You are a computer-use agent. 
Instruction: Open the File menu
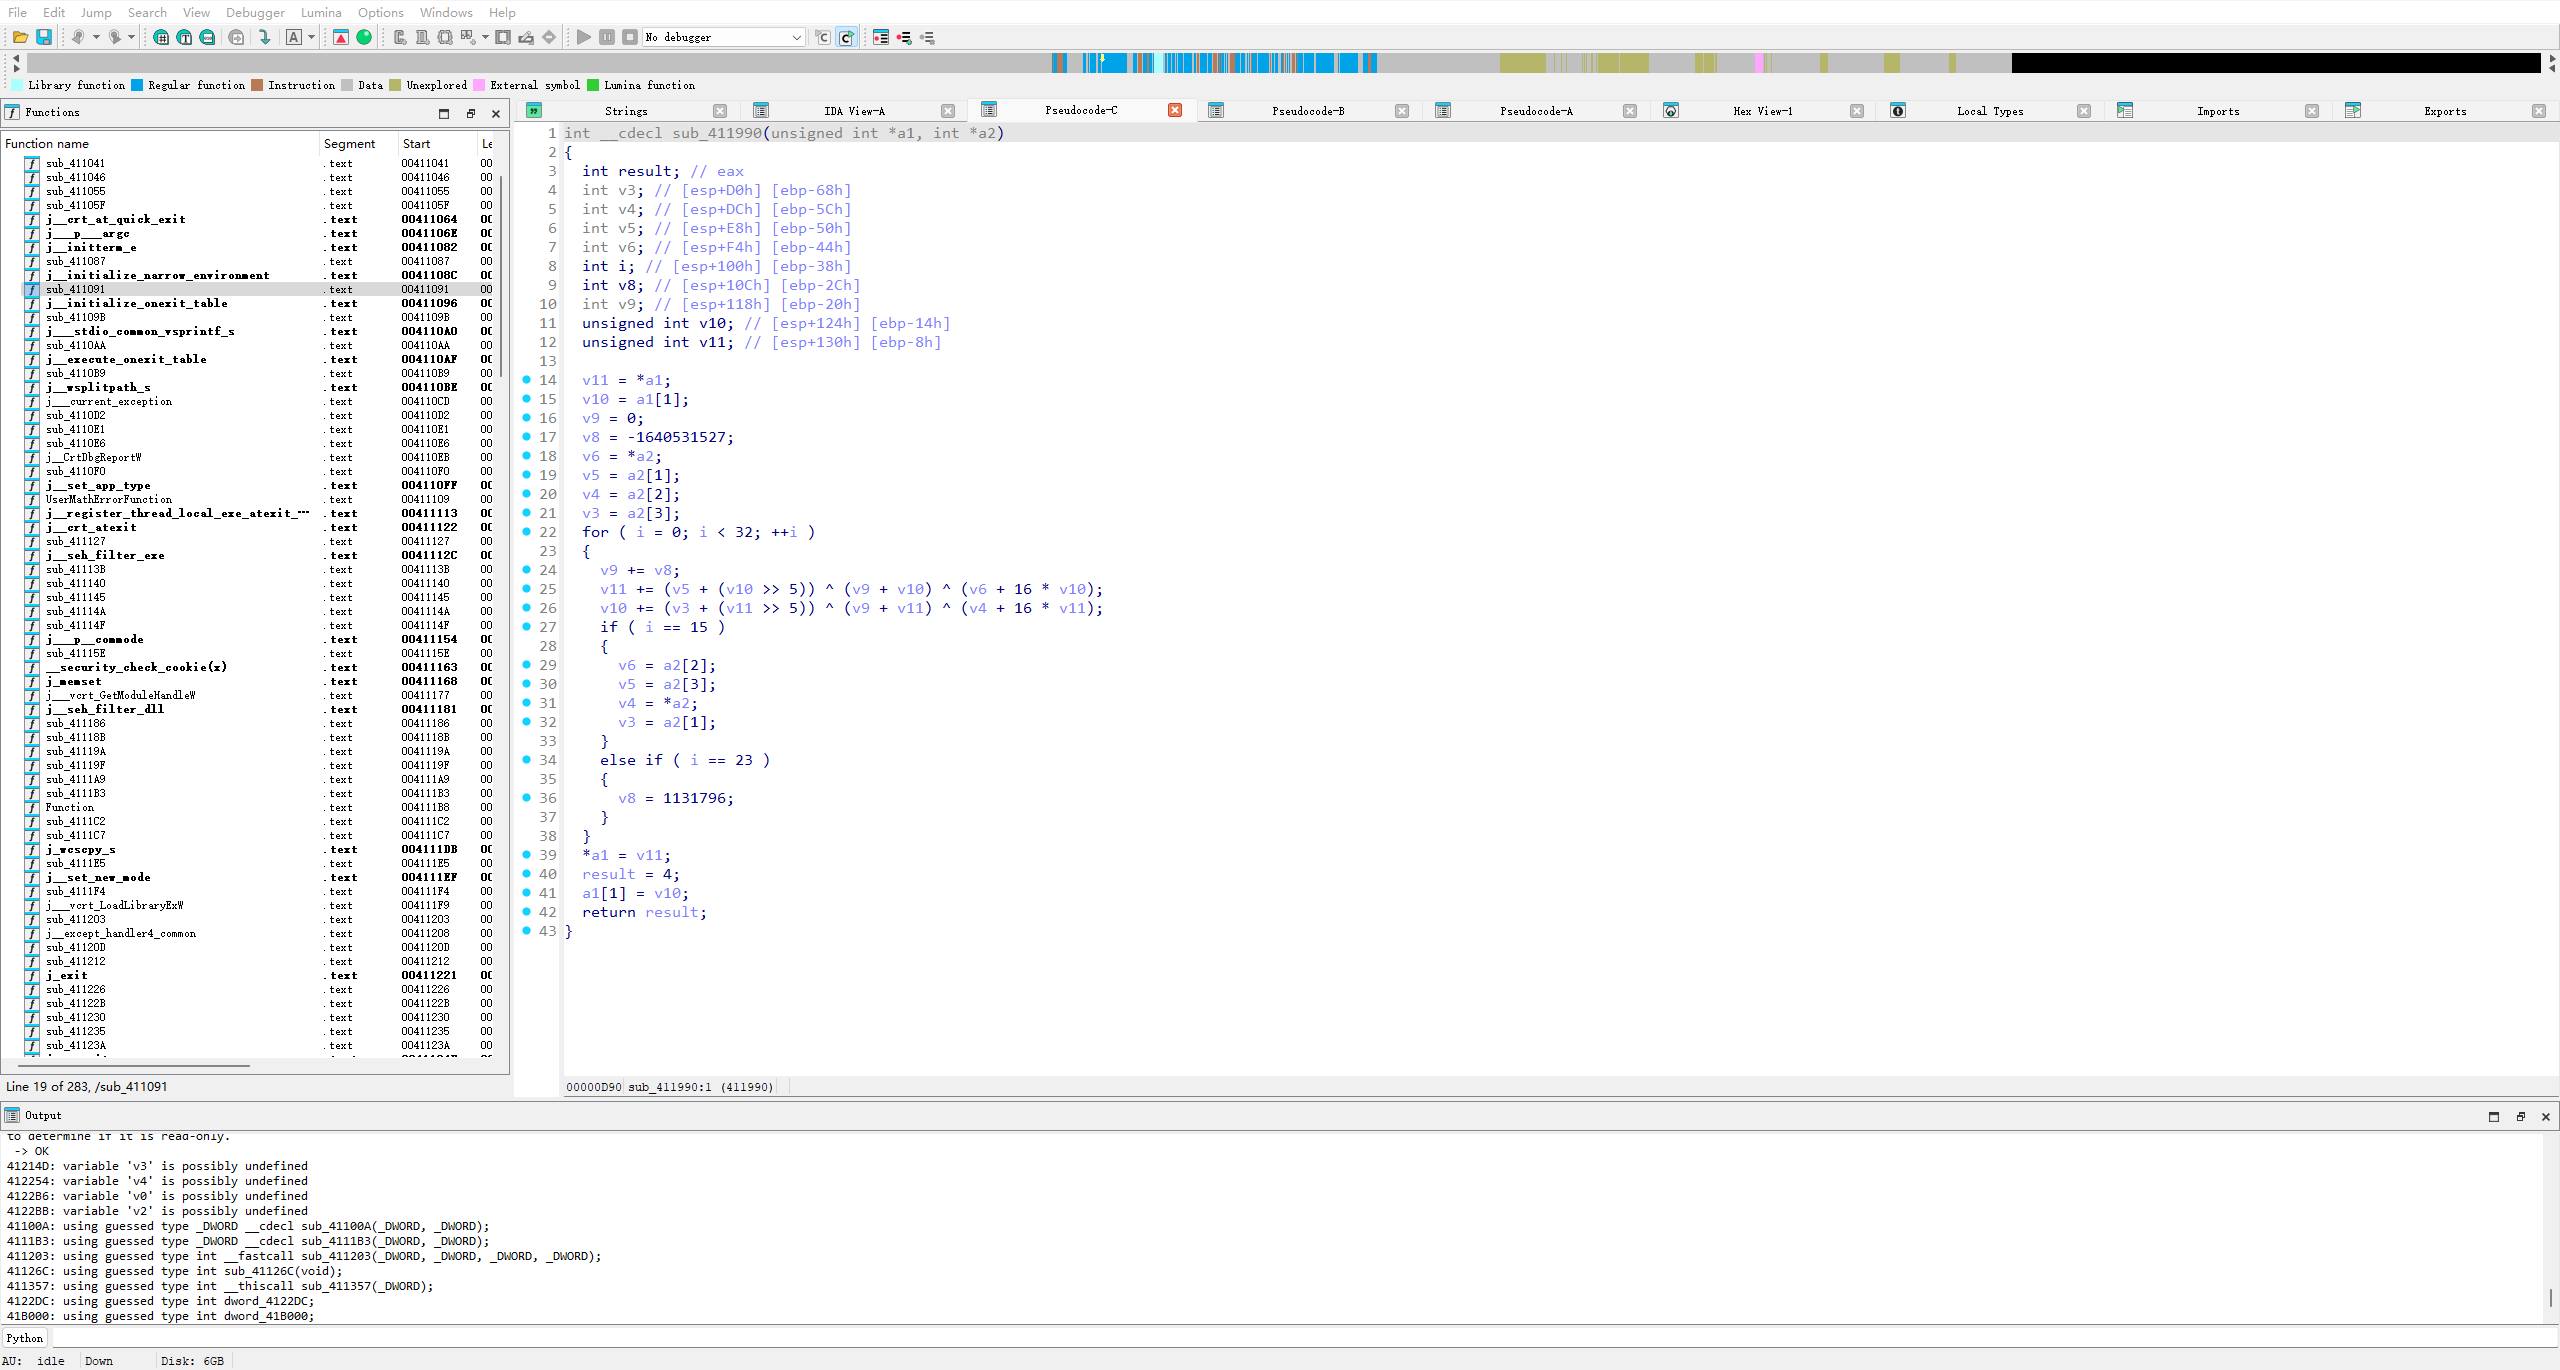point(18,12)
